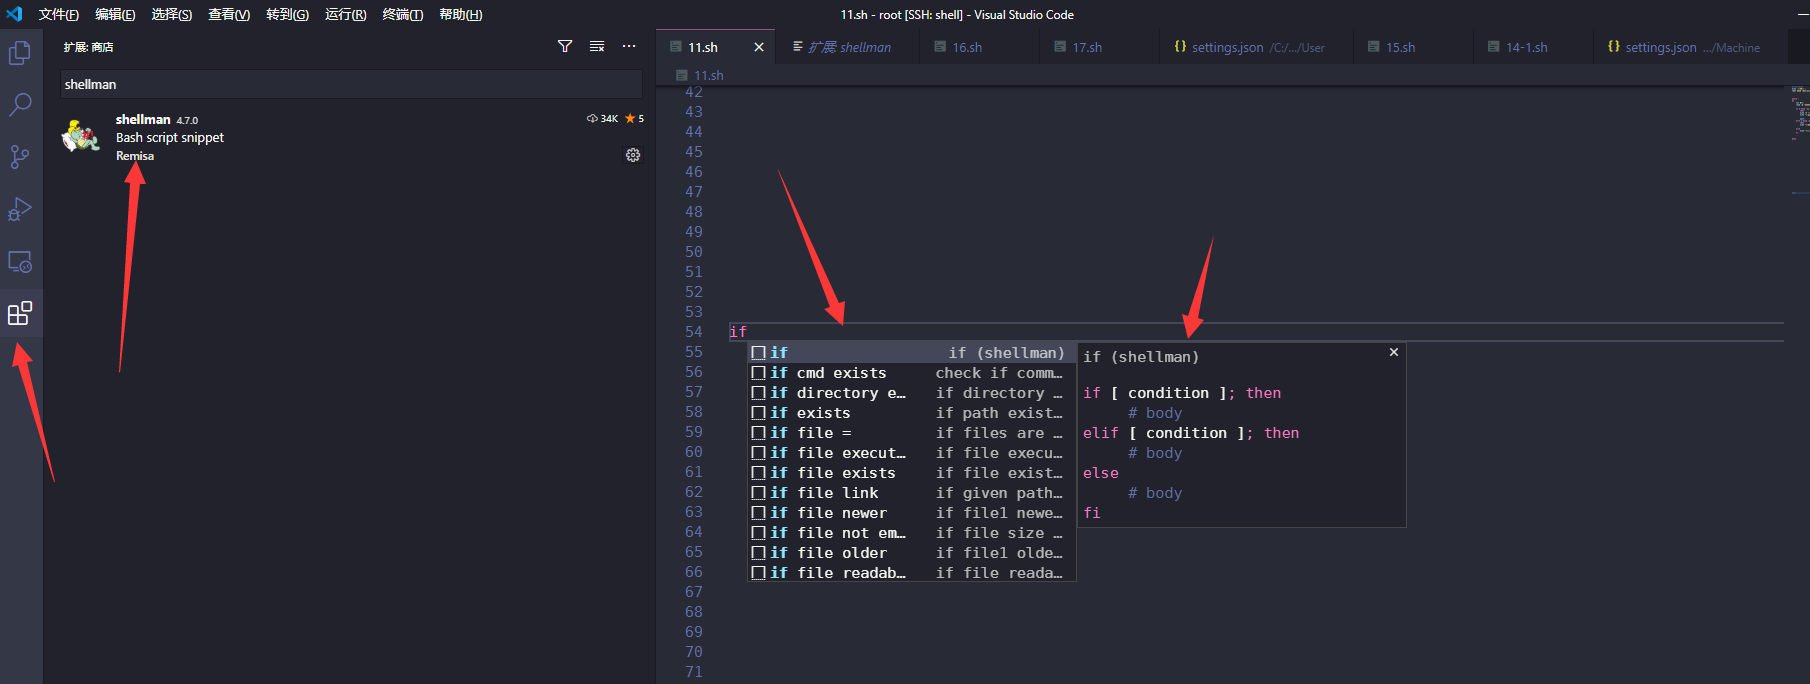The width and height of the screenshot is (1810, 684).
Task: Select the 'if file =' suggestion
Action: point(912,432)
